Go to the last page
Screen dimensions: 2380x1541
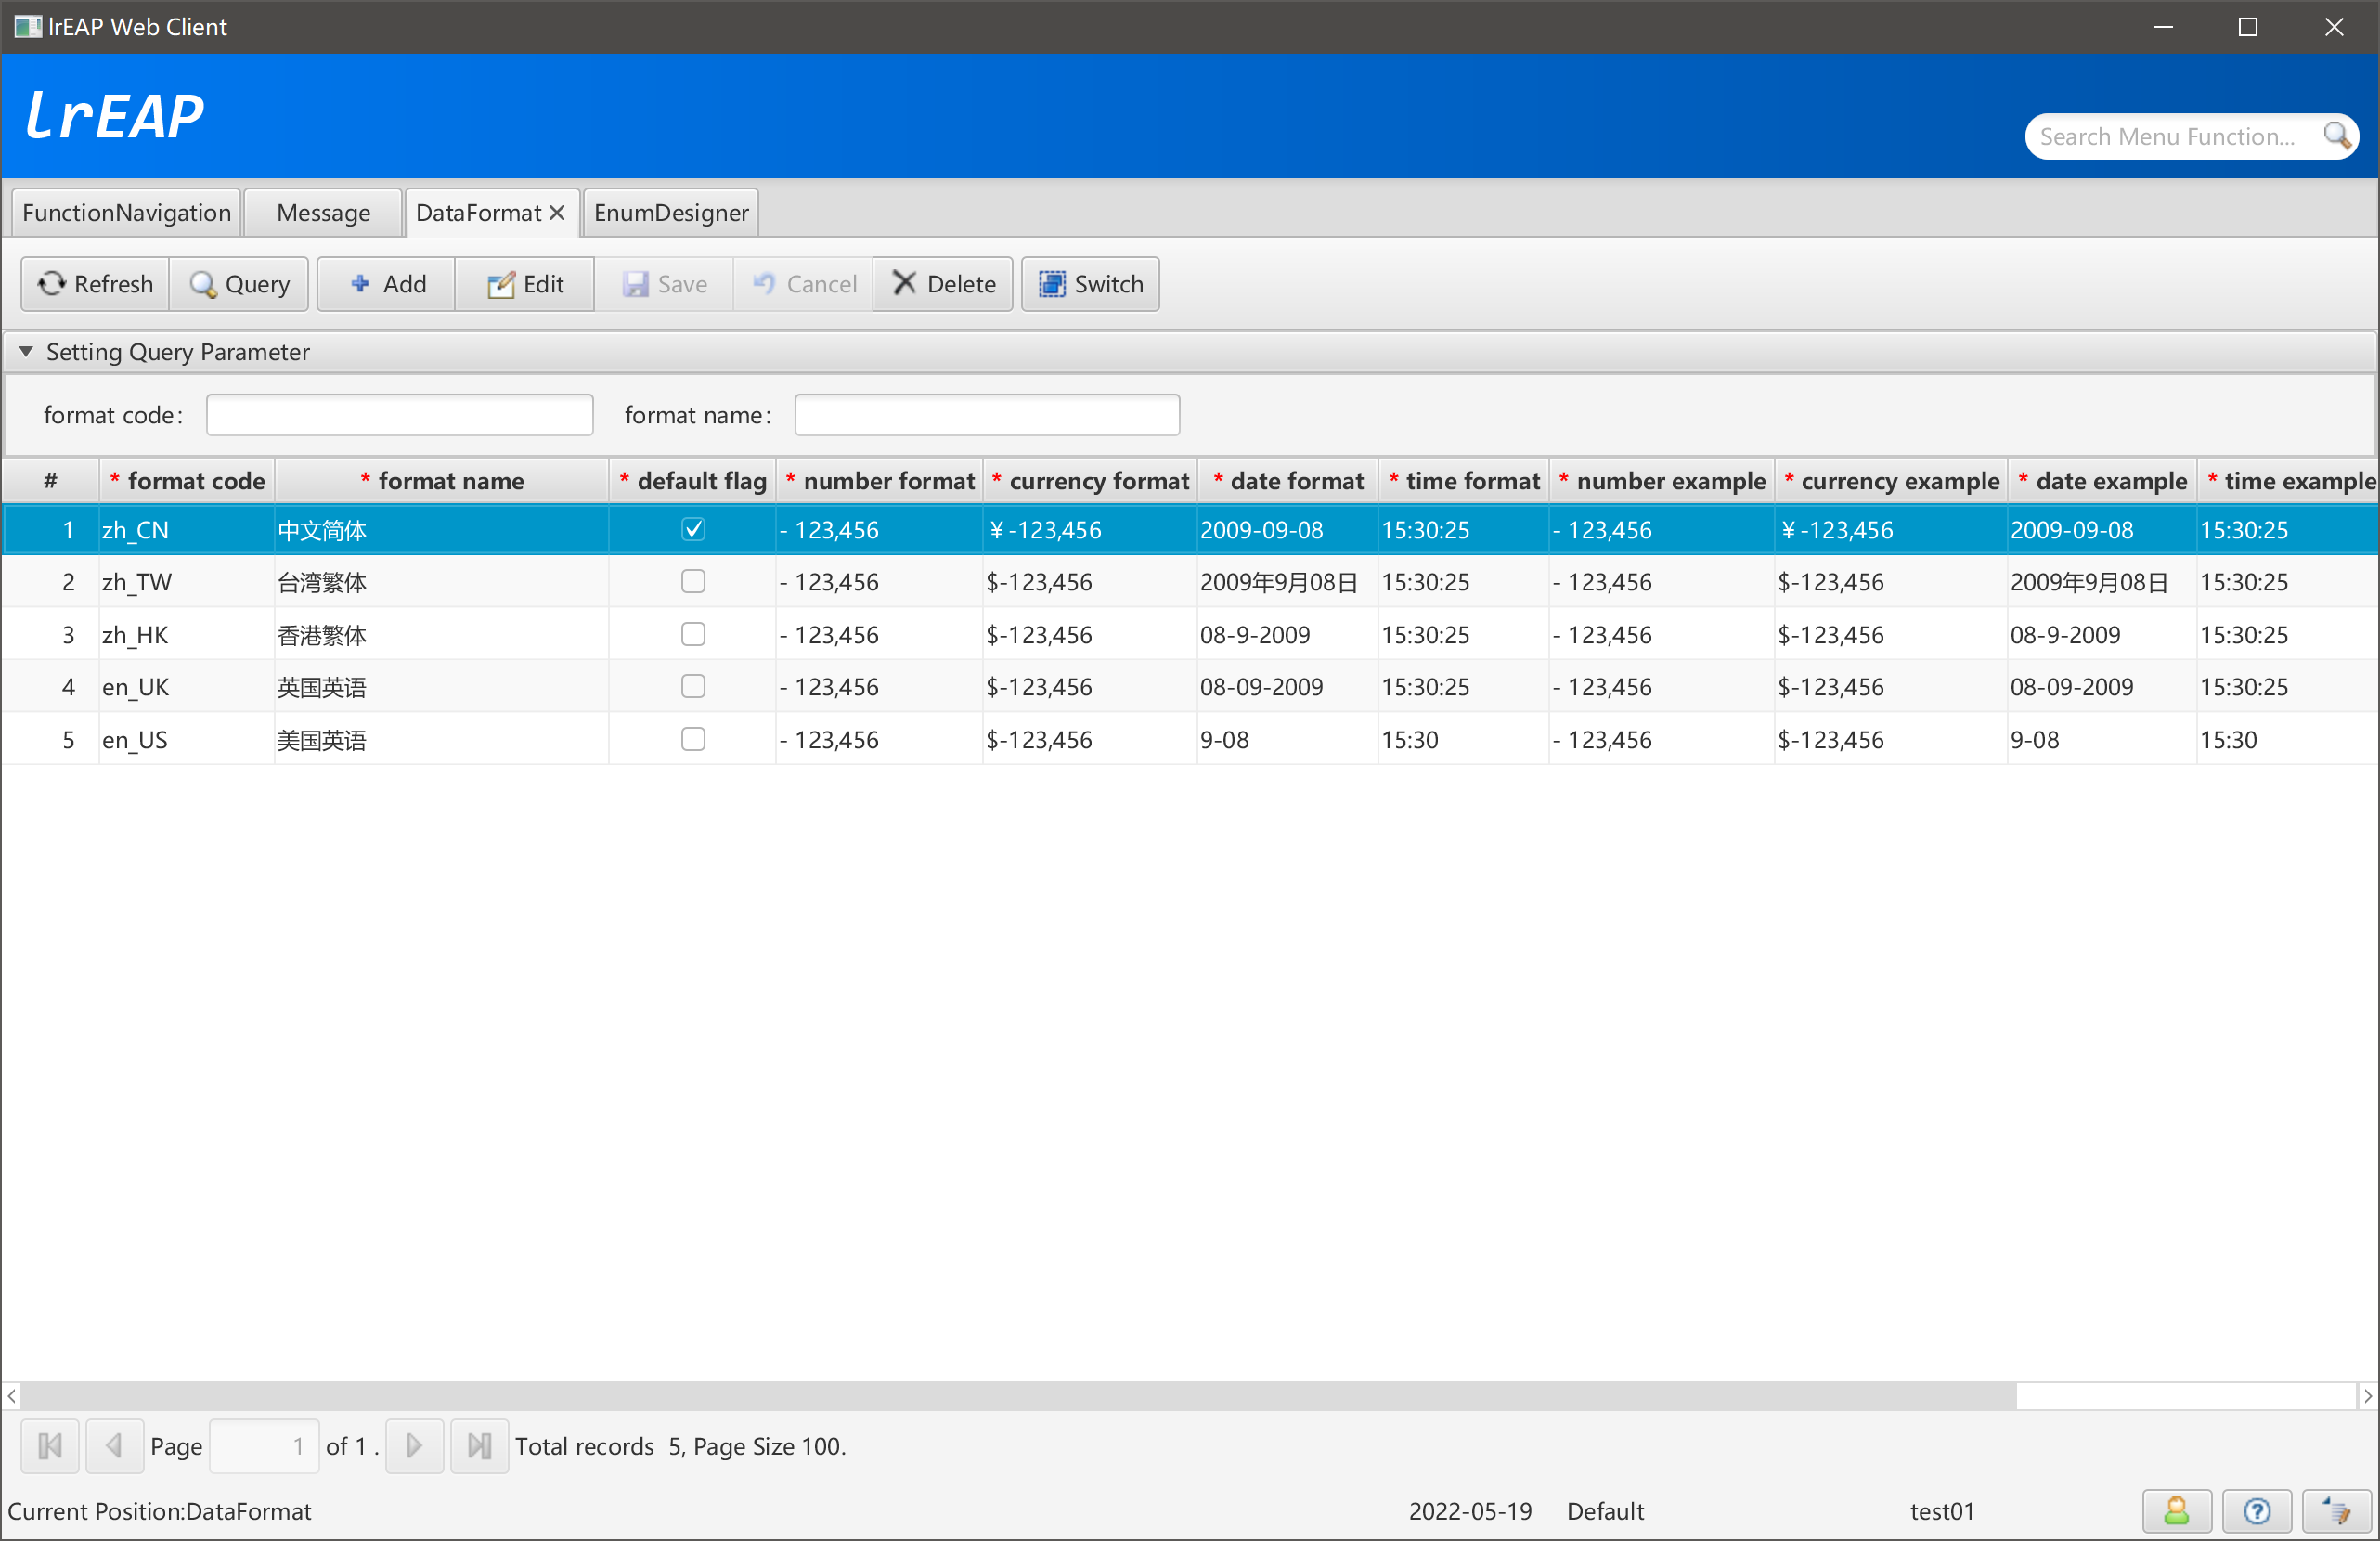(479, 1446)
